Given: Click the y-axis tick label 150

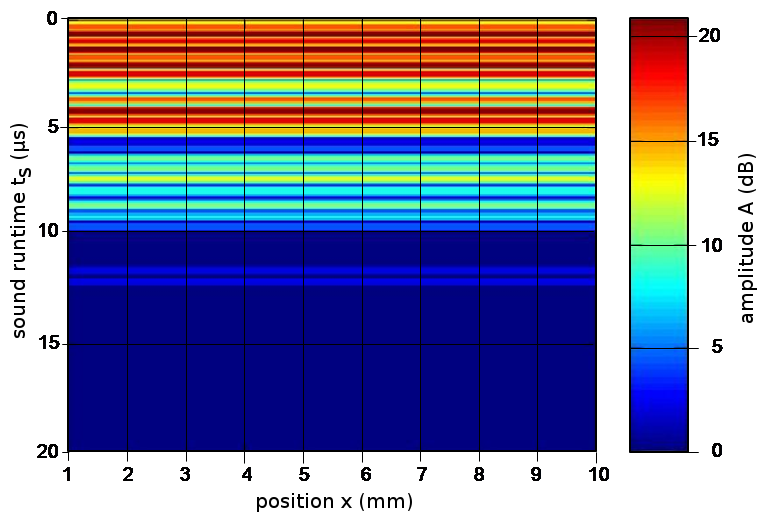Looking at the screenshot, I should (x=50, y=343).
